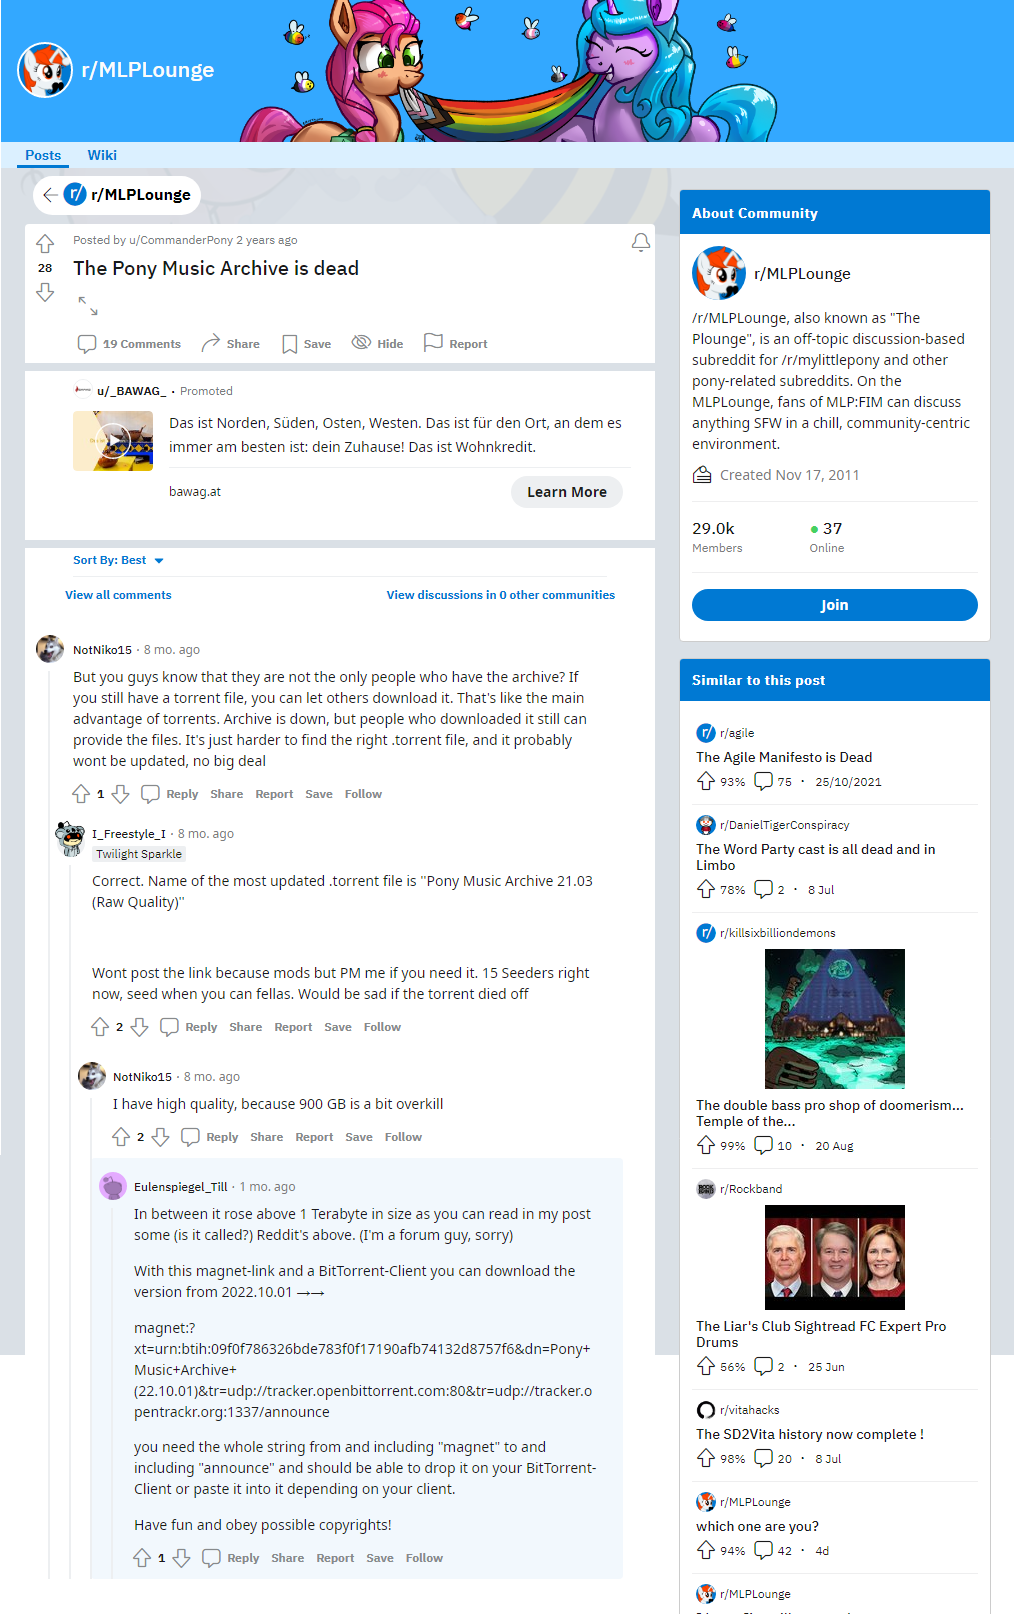Play the promoted ad video thumbnail
The width and height of the screenshot is (1014, 1614).
pyautogui.click(x=113, y=441)
